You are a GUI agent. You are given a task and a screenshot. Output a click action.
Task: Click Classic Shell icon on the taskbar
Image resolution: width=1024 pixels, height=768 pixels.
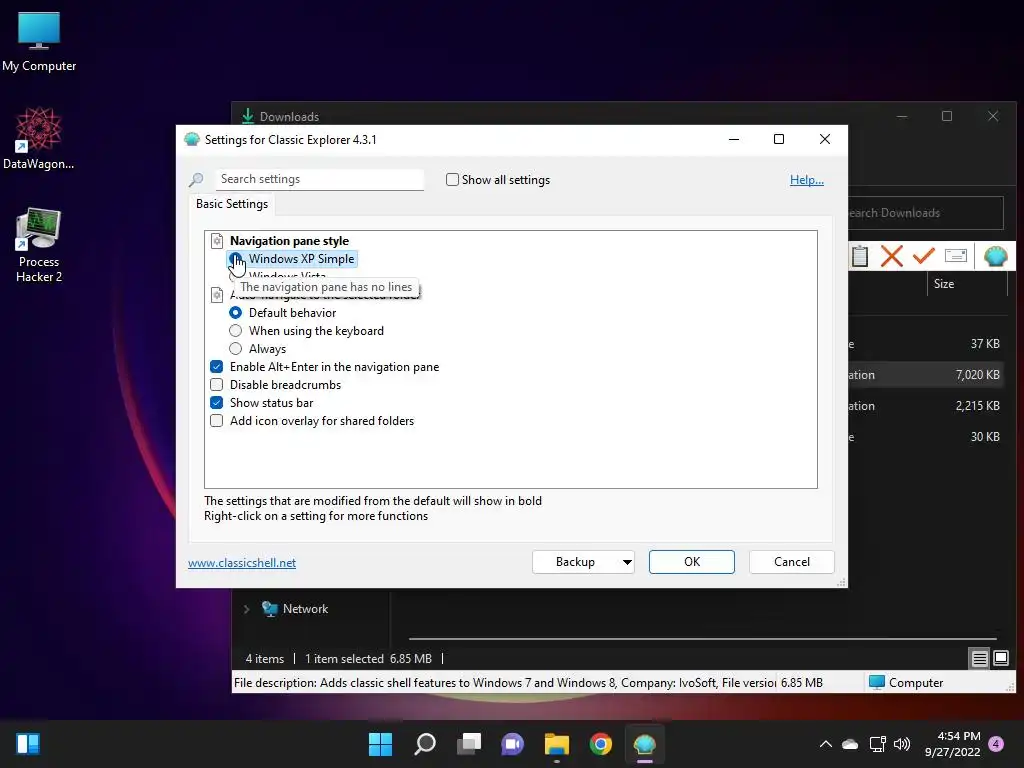[645, 744]
